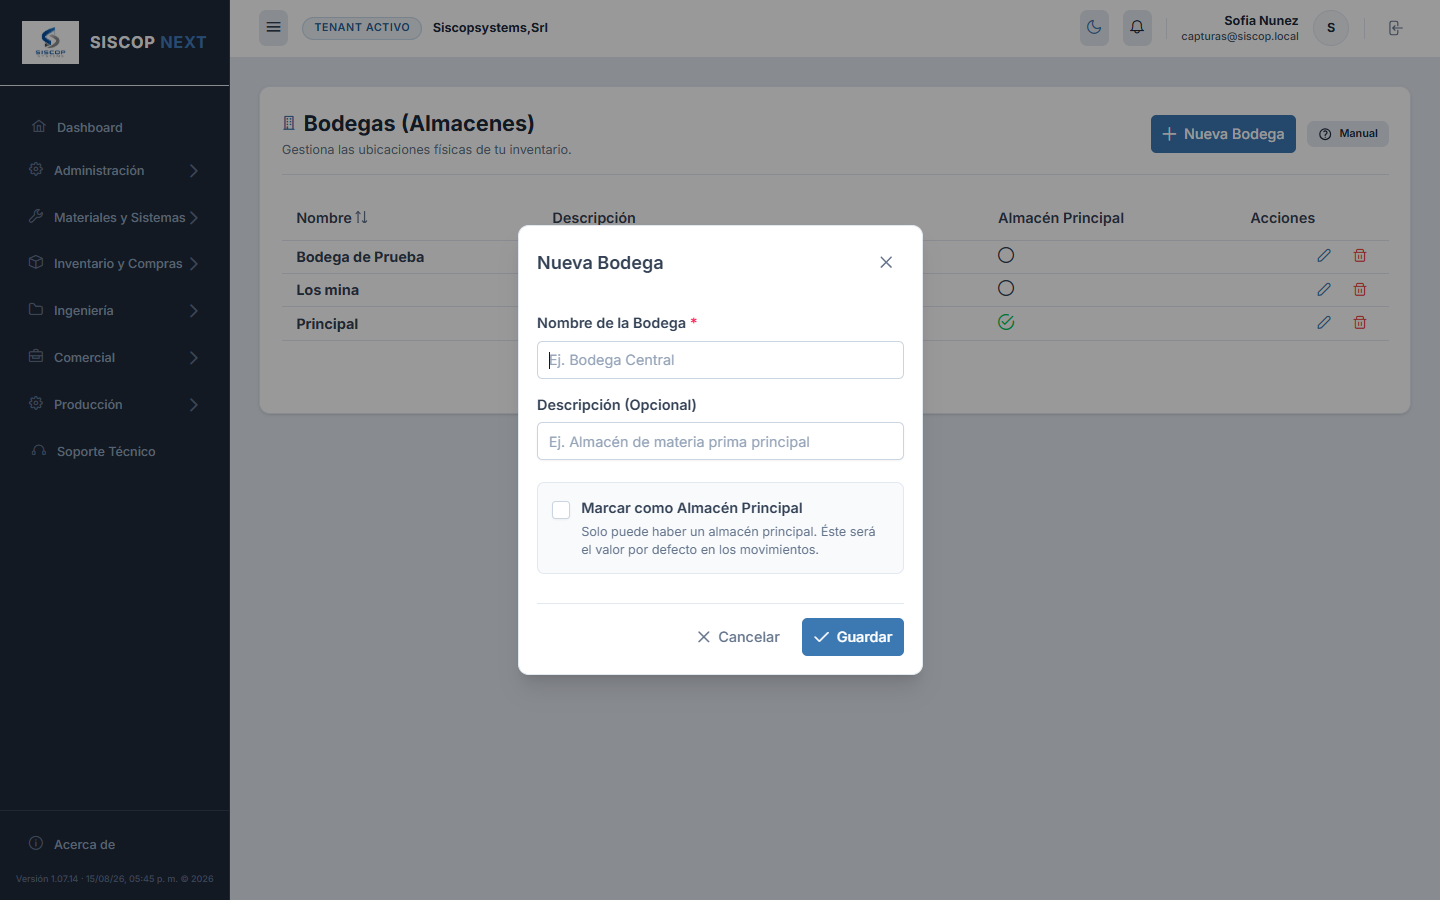Screen dimensions: 1440x900
Task: Focus the Nombre de la Bodega field
Action: 720,360
